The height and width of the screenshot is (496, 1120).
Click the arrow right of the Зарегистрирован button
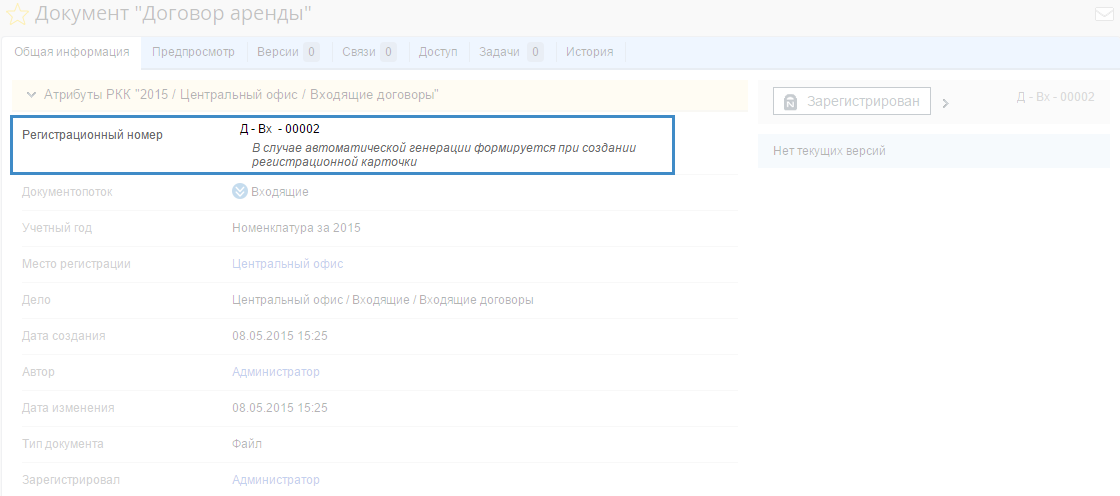pos(946,102)
